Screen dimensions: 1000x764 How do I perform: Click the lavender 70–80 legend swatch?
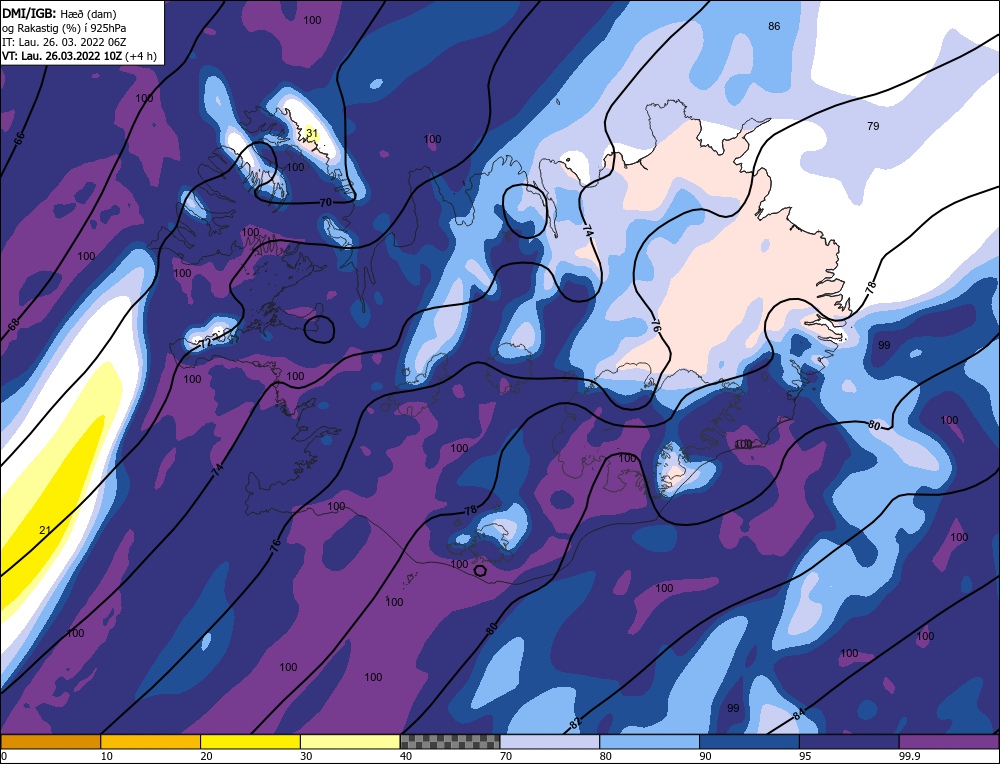pyautogui.click(x=550, y=742)
